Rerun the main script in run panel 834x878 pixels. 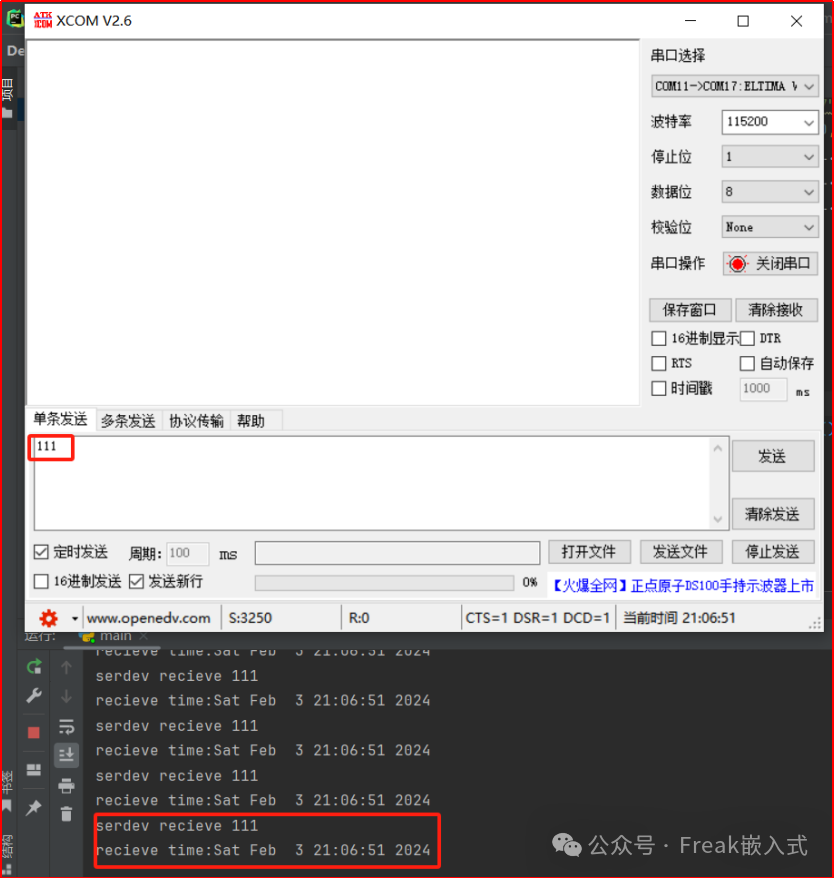coord(34,667)
